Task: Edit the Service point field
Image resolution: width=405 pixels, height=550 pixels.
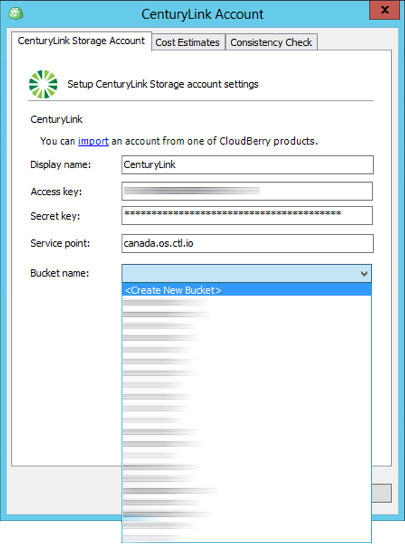Action: click(x=247, y=243)
